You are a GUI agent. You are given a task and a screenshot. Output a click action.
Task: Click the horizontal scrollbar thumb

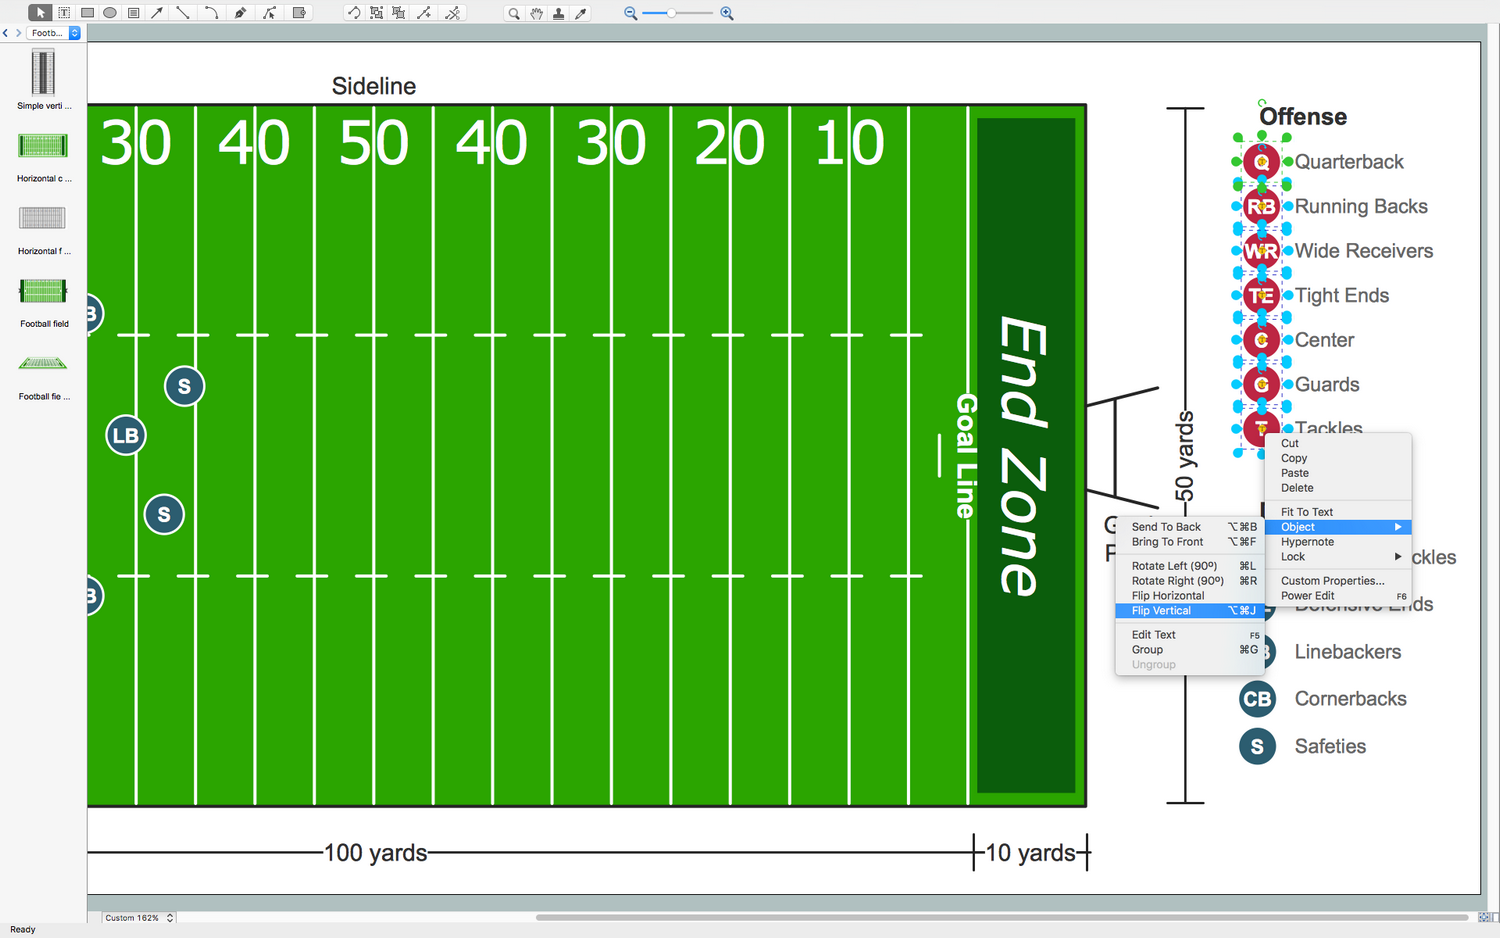1002,917
